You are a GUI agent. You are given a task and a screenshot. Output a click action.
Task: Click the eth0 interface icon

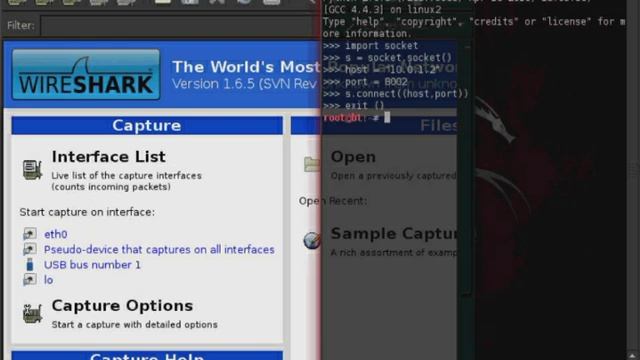click(x=30, y=234)
